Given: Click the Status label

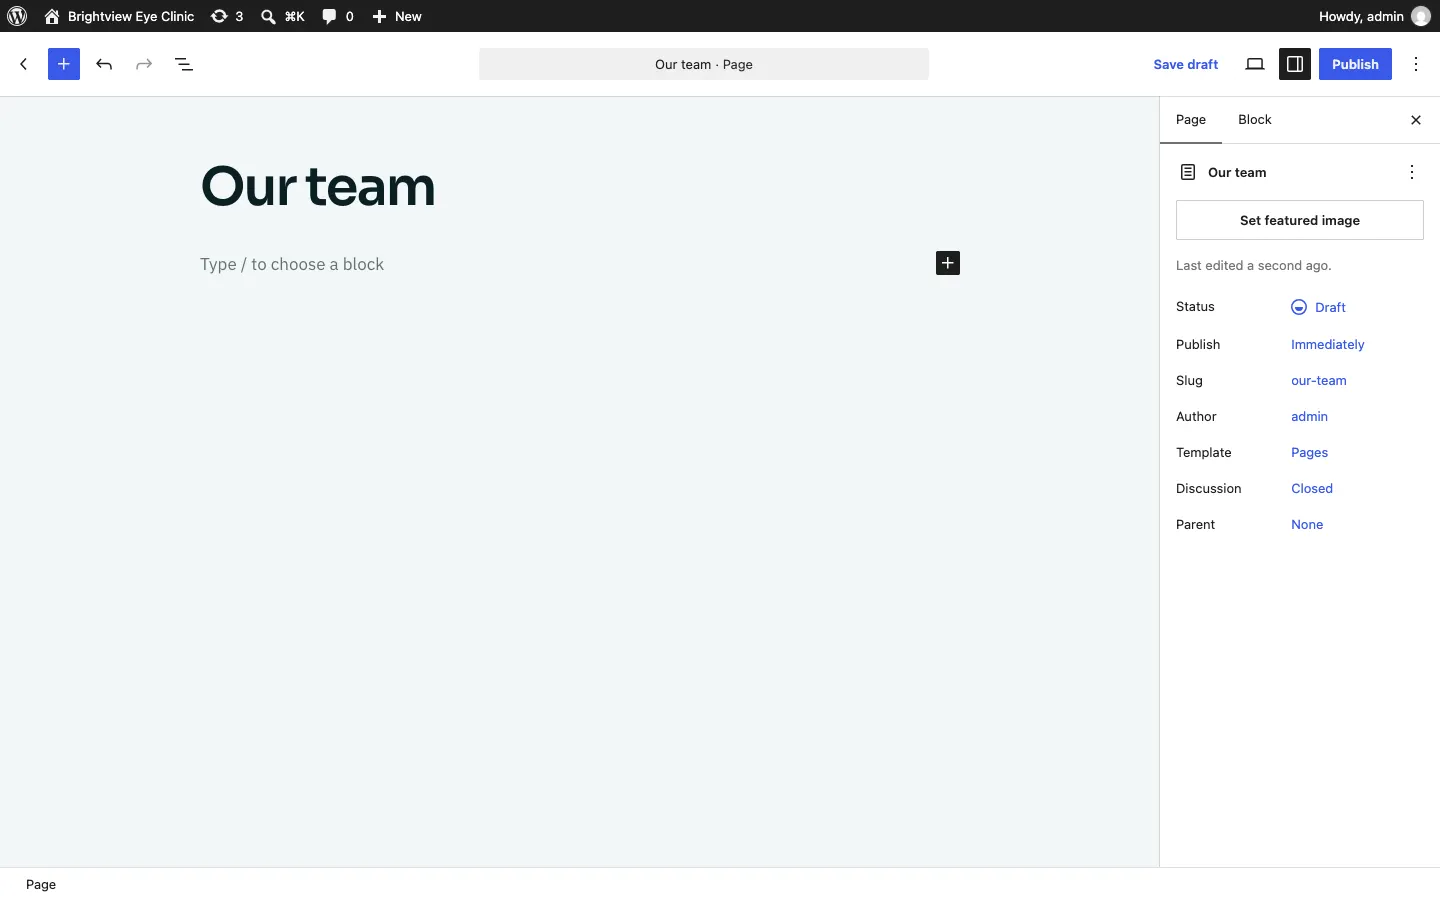Looking at the screenshot, I should pyautogui.click(x=1196, y=307).
